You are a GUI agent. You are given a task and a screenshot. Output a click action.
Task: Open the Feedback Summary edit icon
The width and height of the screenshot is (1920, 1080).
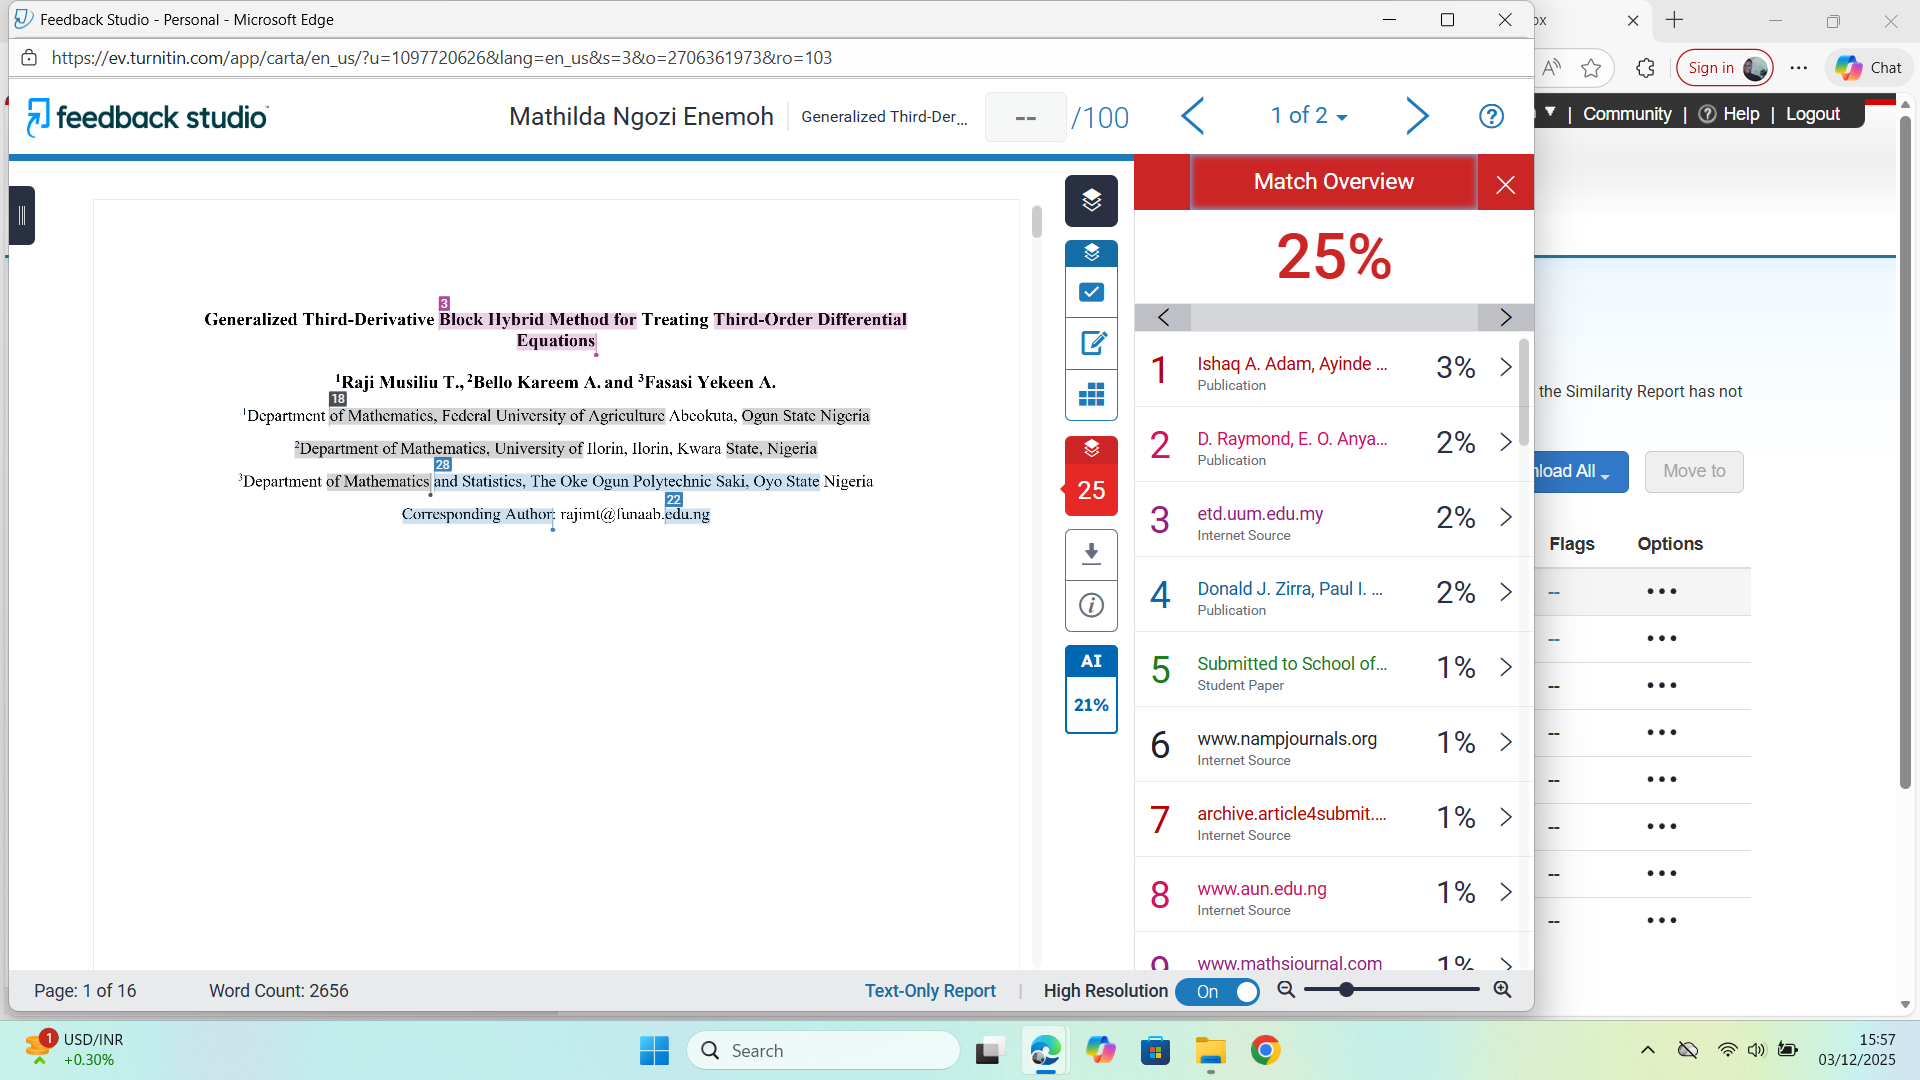coord(1091,344)
